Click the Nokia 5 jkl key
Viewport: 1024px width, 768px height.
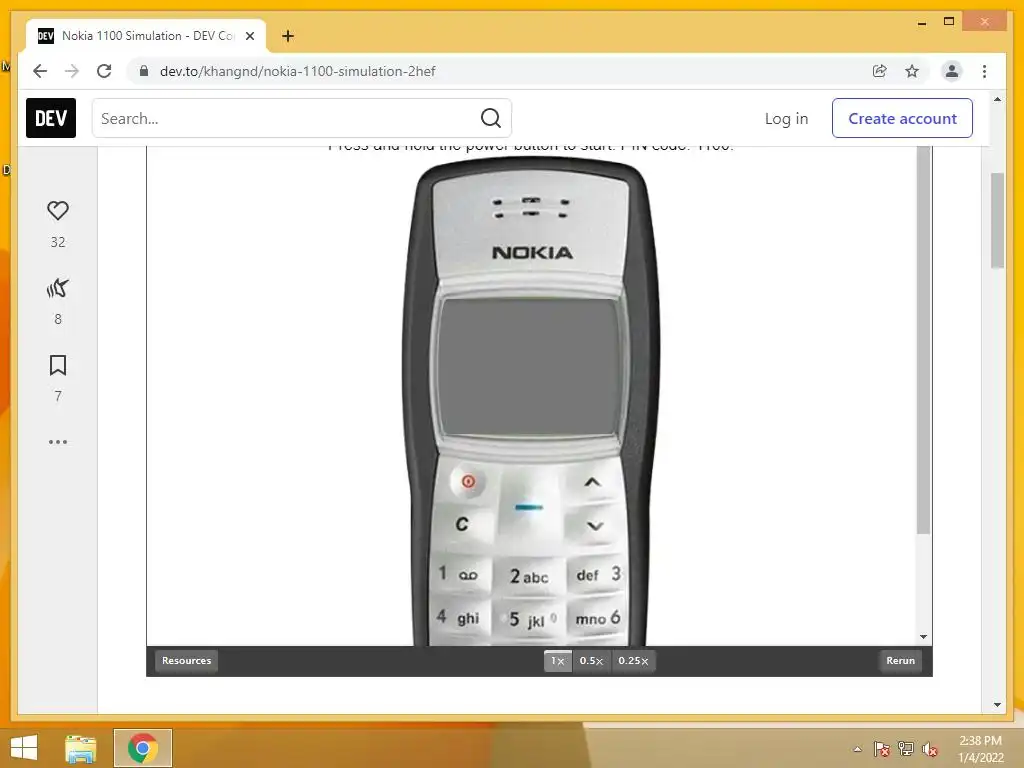pos(530,619)
